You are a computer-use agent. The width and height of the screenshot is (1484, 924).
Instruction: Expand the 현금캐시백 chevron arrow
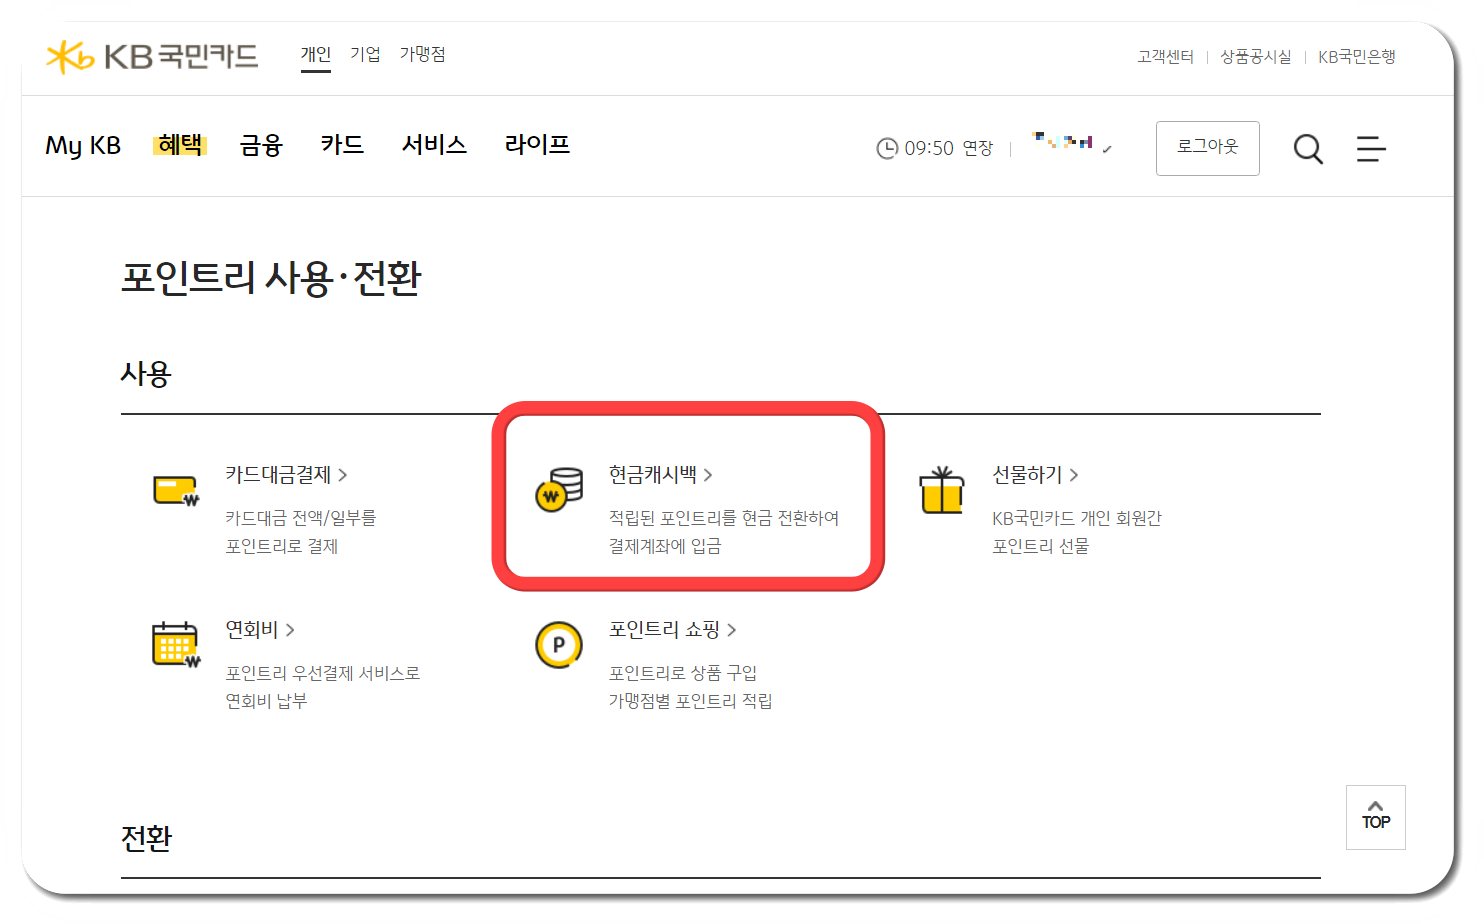point(710,475)
